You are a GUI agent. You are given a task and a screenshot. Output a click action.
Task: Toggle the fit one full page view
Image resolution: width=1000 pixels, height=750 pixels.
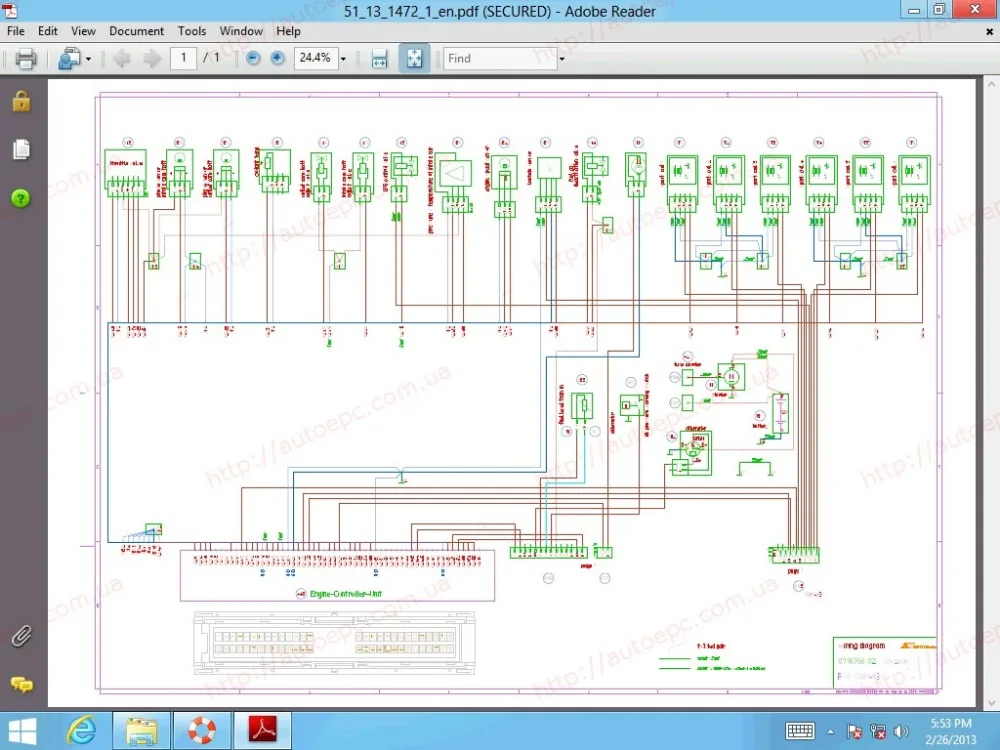tap(414, 59)
